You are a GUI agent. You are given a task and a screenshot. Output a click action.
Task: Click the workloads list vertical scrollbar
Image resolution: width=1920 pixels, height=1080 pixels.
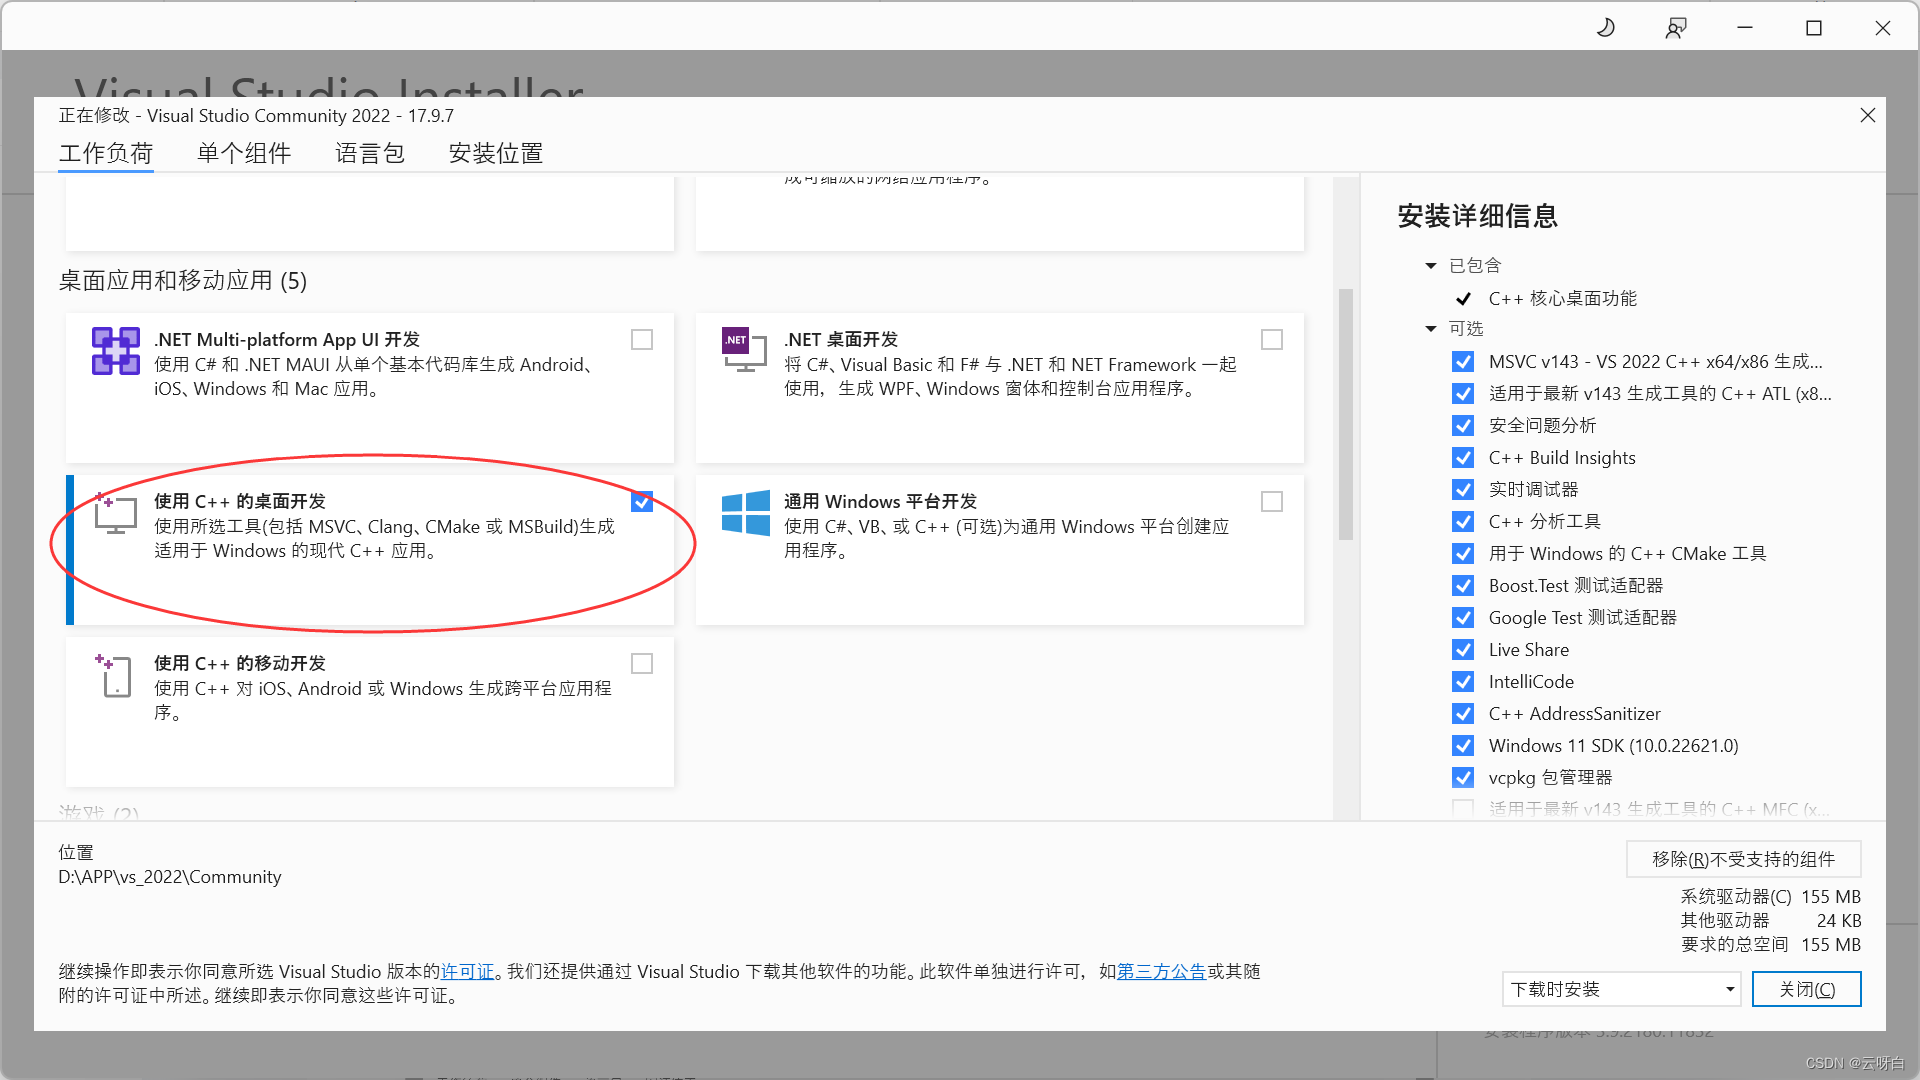[1346, 414]
